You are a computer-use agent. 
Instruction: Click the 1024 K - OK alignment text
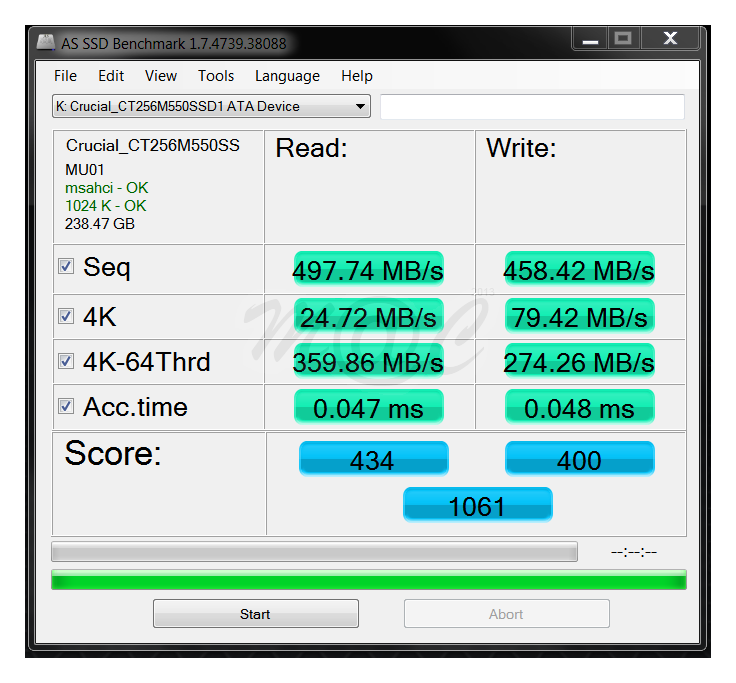click(x=106, y=206)
